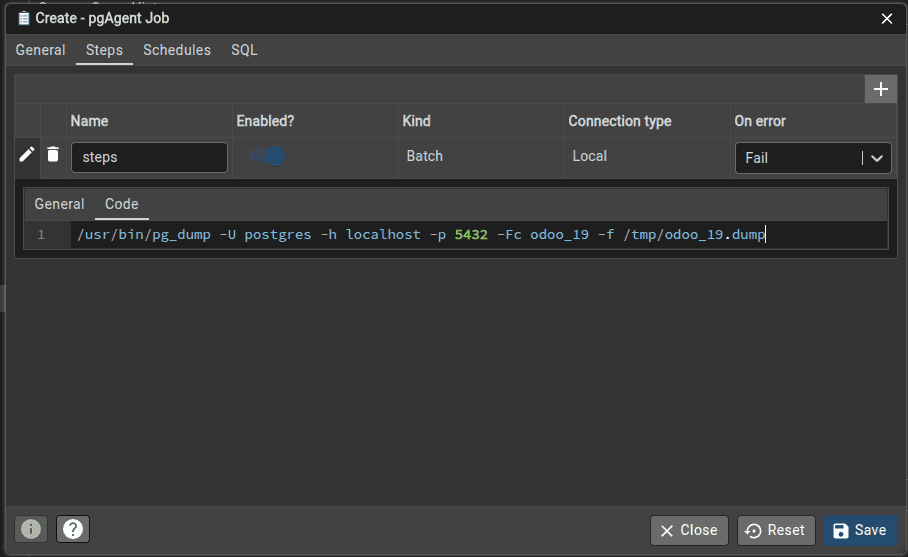Click the port number 5432 in code
The height and width of the screenshot is (557, 908).
coord(471,234)
